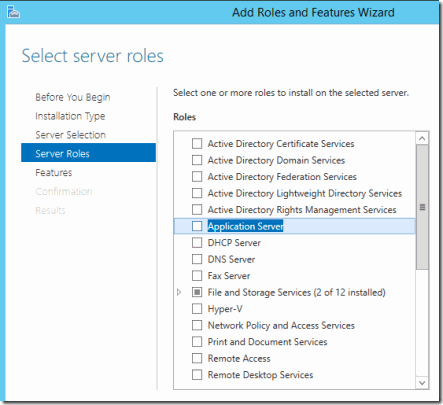Click the wizard icon in the title bar

click(13, 12)
